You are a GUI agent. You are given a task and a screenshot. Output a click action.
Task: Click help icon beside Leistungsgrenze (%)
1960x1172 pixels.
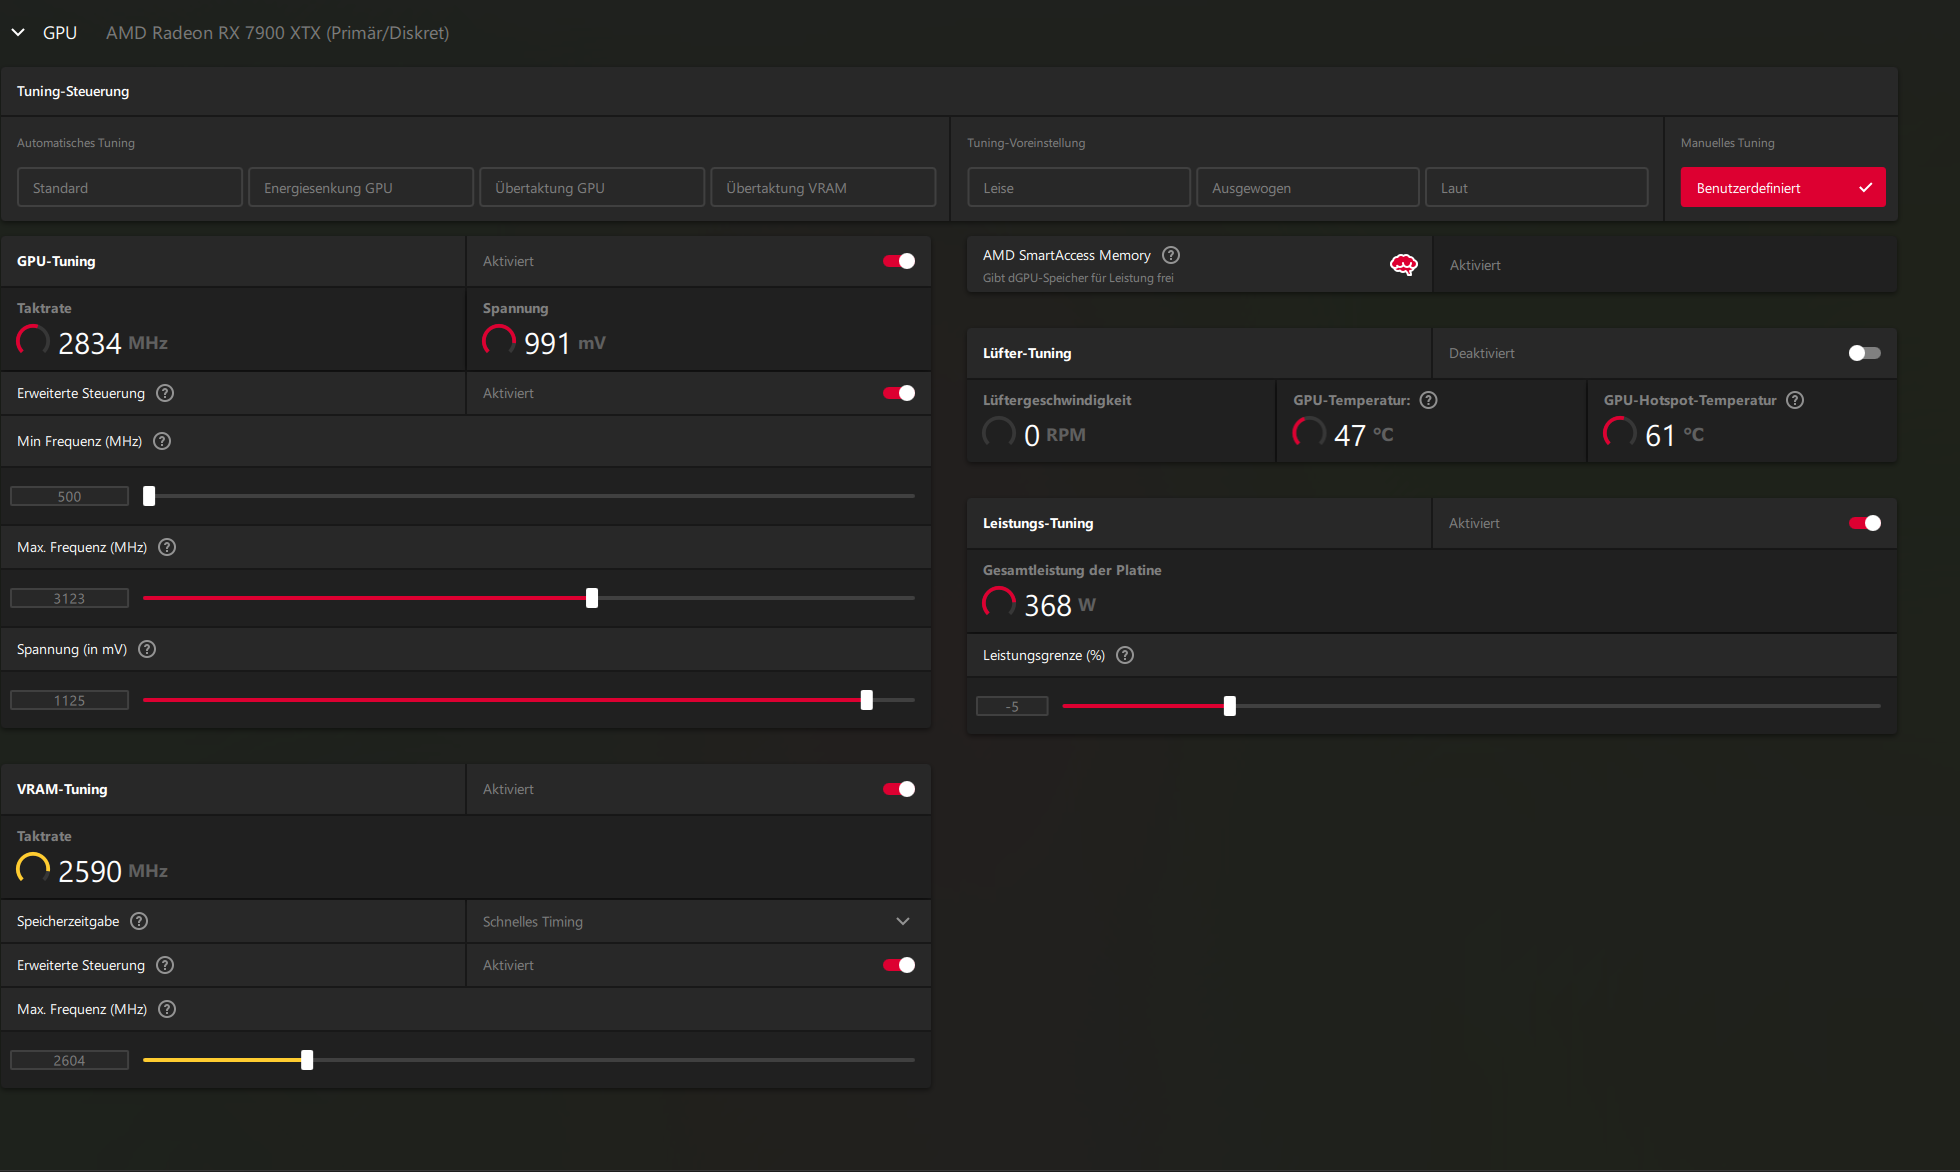coord(1125,655)
